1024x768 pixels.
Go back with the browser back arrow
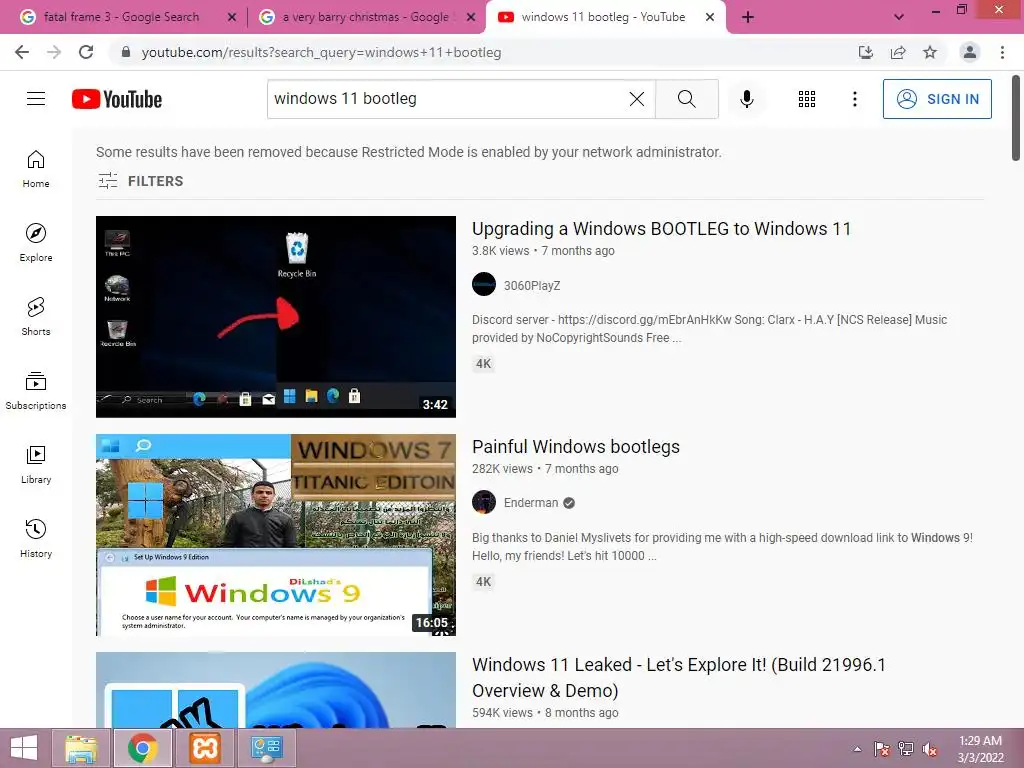(22, 52)
